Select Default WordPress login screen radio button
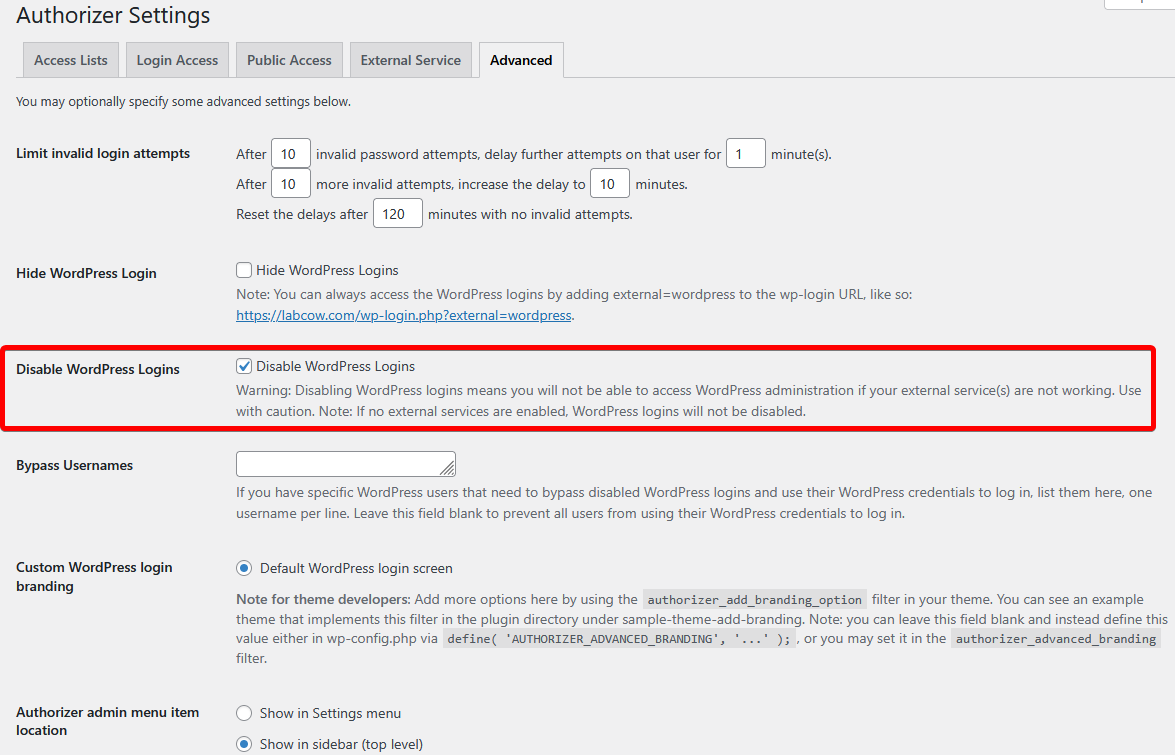The image size is (1175, 755). click(x=244, y=568)
